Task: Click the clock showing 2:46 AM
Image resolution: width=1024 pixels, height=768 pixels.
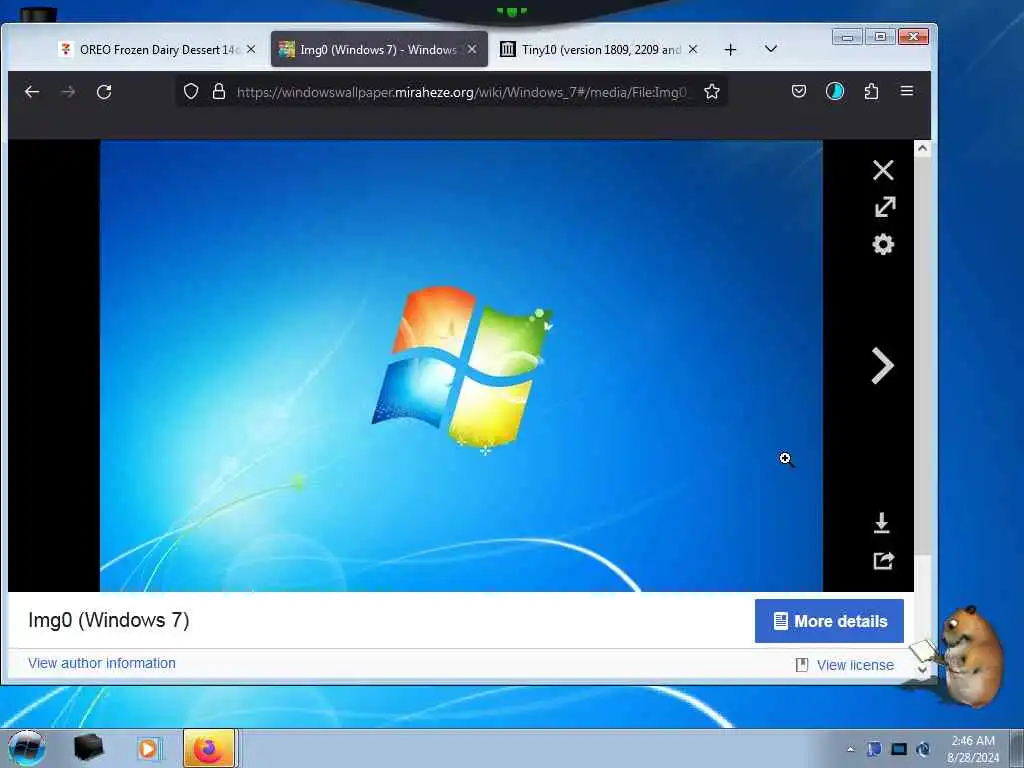Action: click(x=973, y=741)
